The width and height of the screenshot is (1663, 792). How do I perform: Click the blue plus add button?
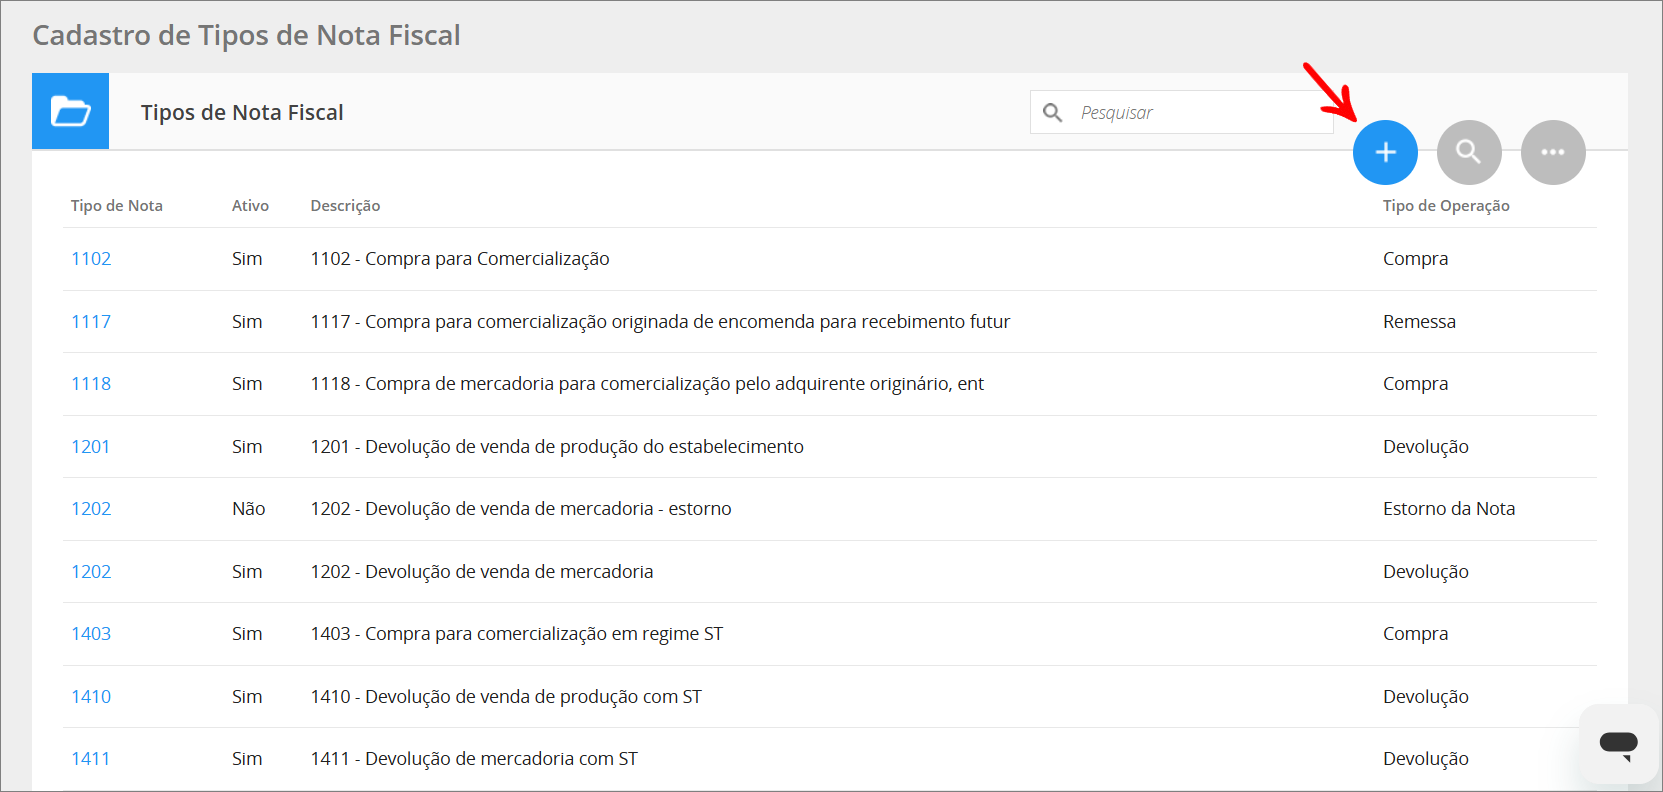[1385, 152]
